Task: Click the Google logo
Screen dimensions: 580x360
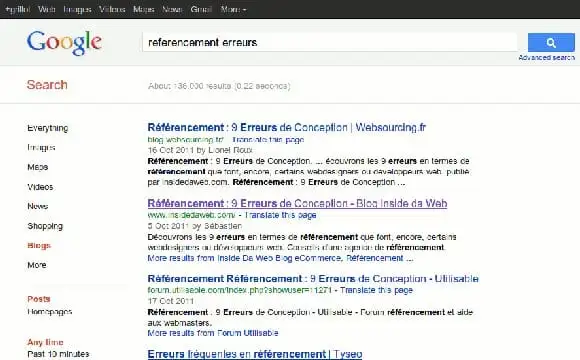Action: pyautogui.click(x=64, y=43)
